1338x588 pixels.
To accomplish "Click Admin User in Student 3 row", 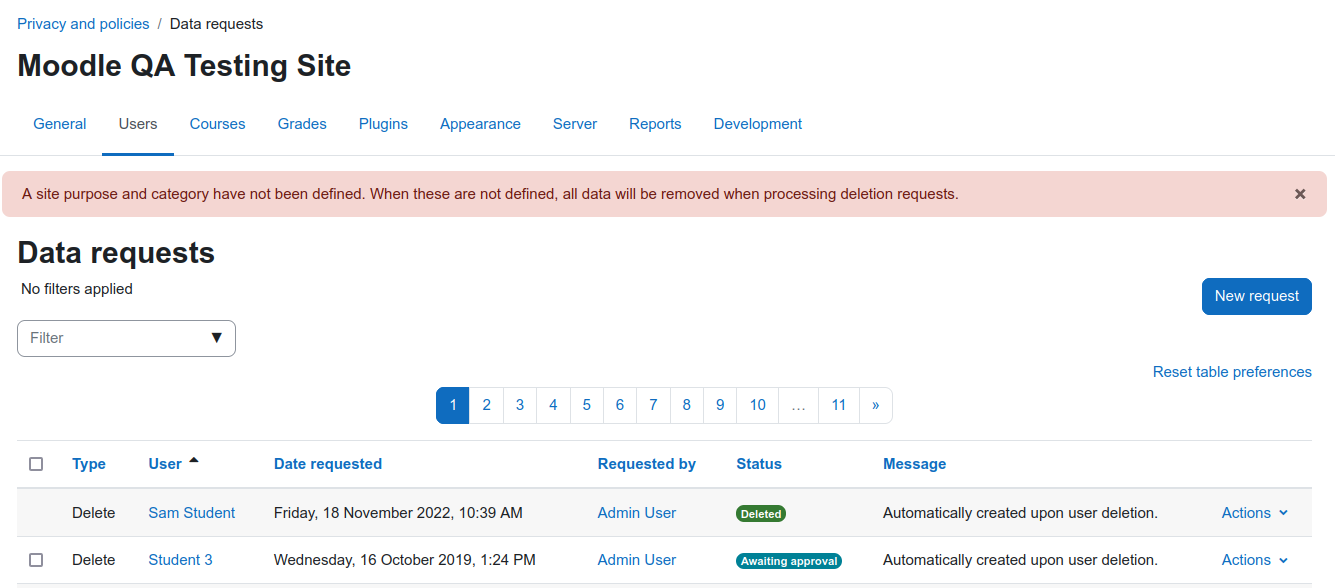I will coord(637,560).
